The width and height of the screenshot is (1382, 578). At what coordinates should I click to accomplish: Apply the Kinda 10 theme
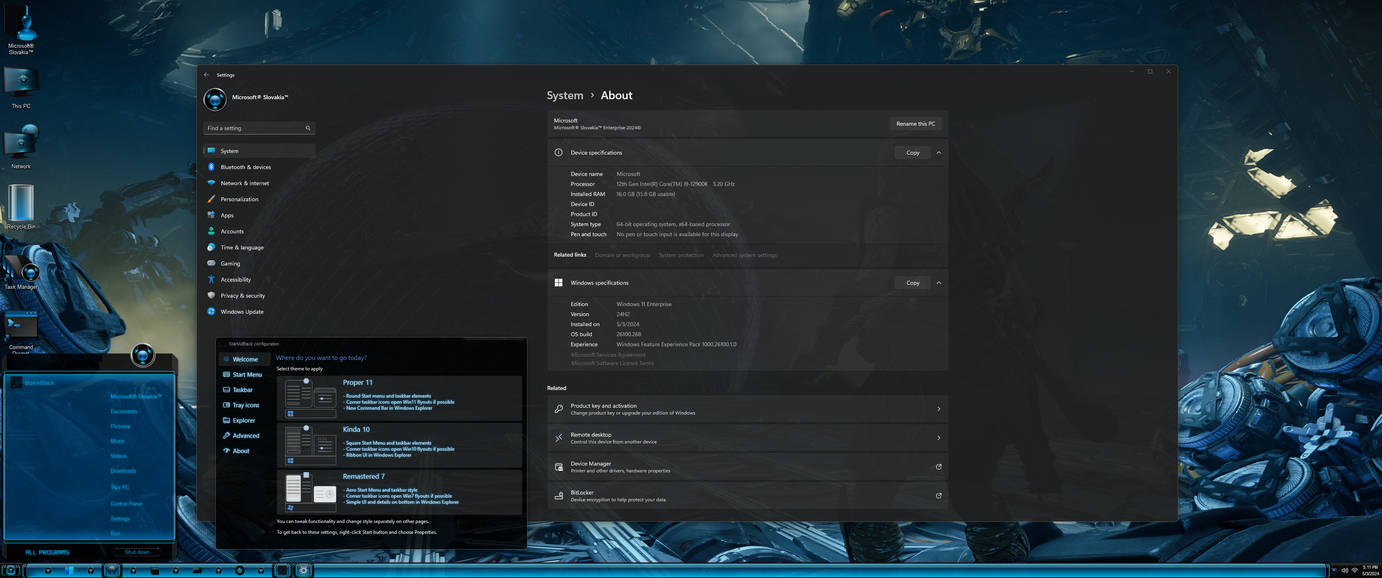pyautogui.click(x=399, y=445)
